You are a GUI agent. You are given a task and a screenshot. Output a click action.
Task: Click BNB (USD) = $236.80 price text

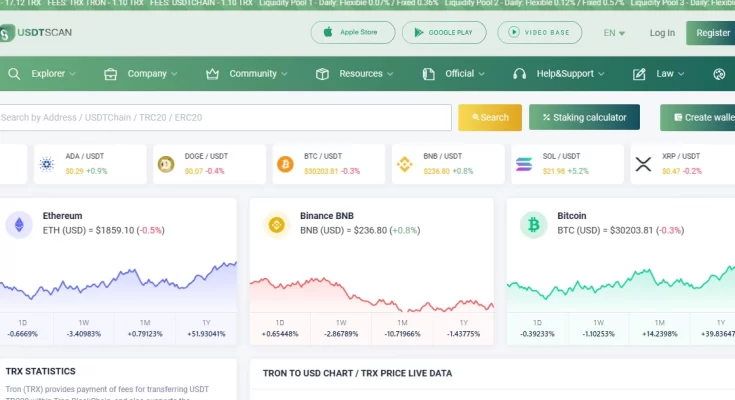(x=360, y=230)
